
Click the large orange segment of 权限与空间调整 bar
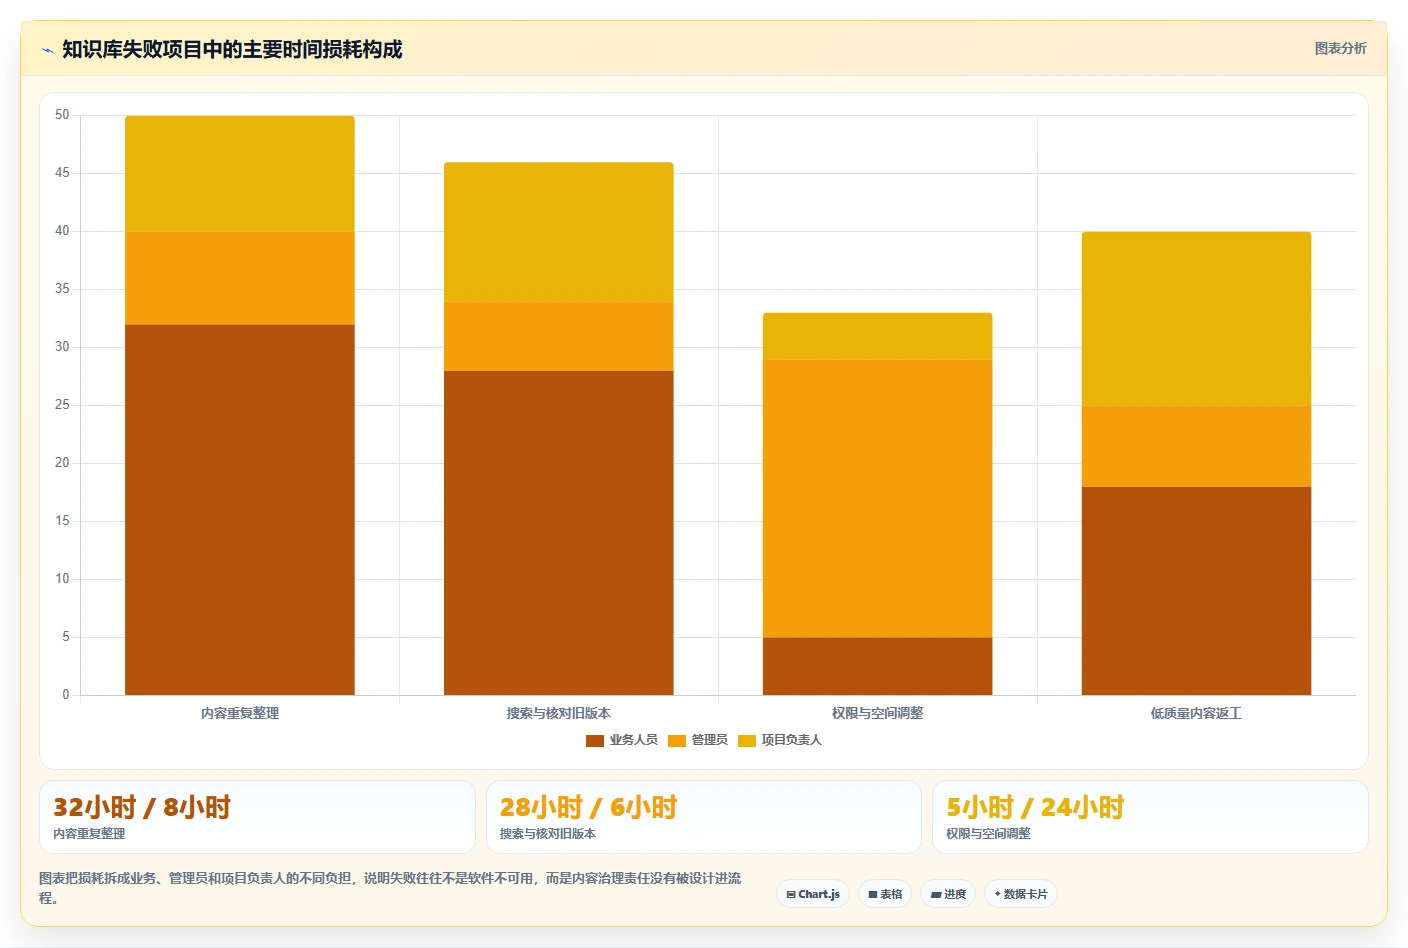tap(878, 498)
